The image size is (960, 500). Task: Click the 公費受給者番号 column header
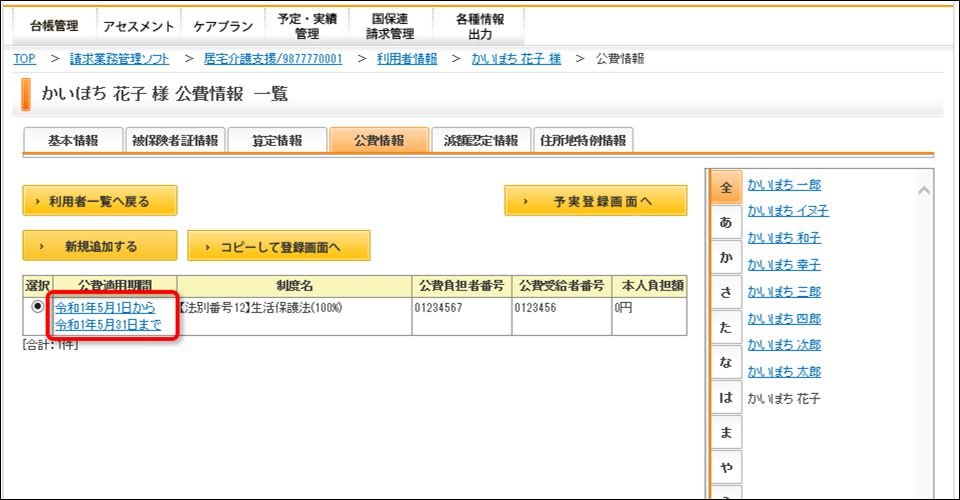(x=562, y=286)
